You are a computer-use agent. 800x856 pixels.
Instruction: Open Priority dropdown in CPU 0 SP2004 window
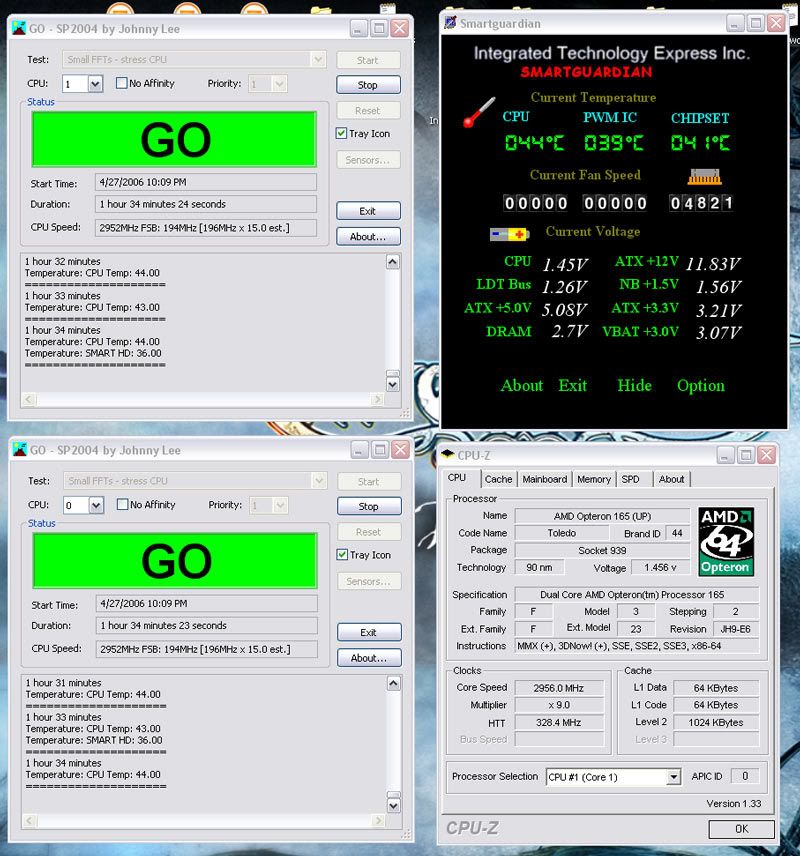pos(281,506)
